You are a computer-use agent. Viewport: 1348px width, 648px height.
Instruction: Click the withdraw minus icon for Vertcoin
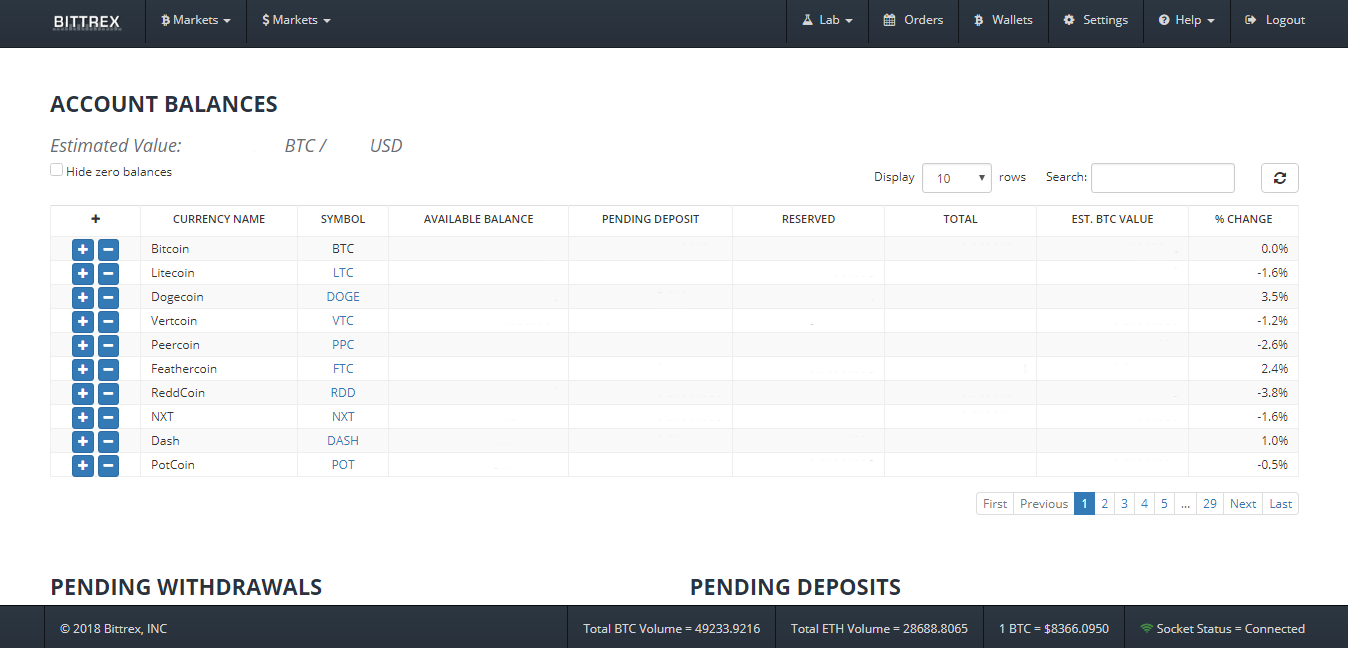108,321
